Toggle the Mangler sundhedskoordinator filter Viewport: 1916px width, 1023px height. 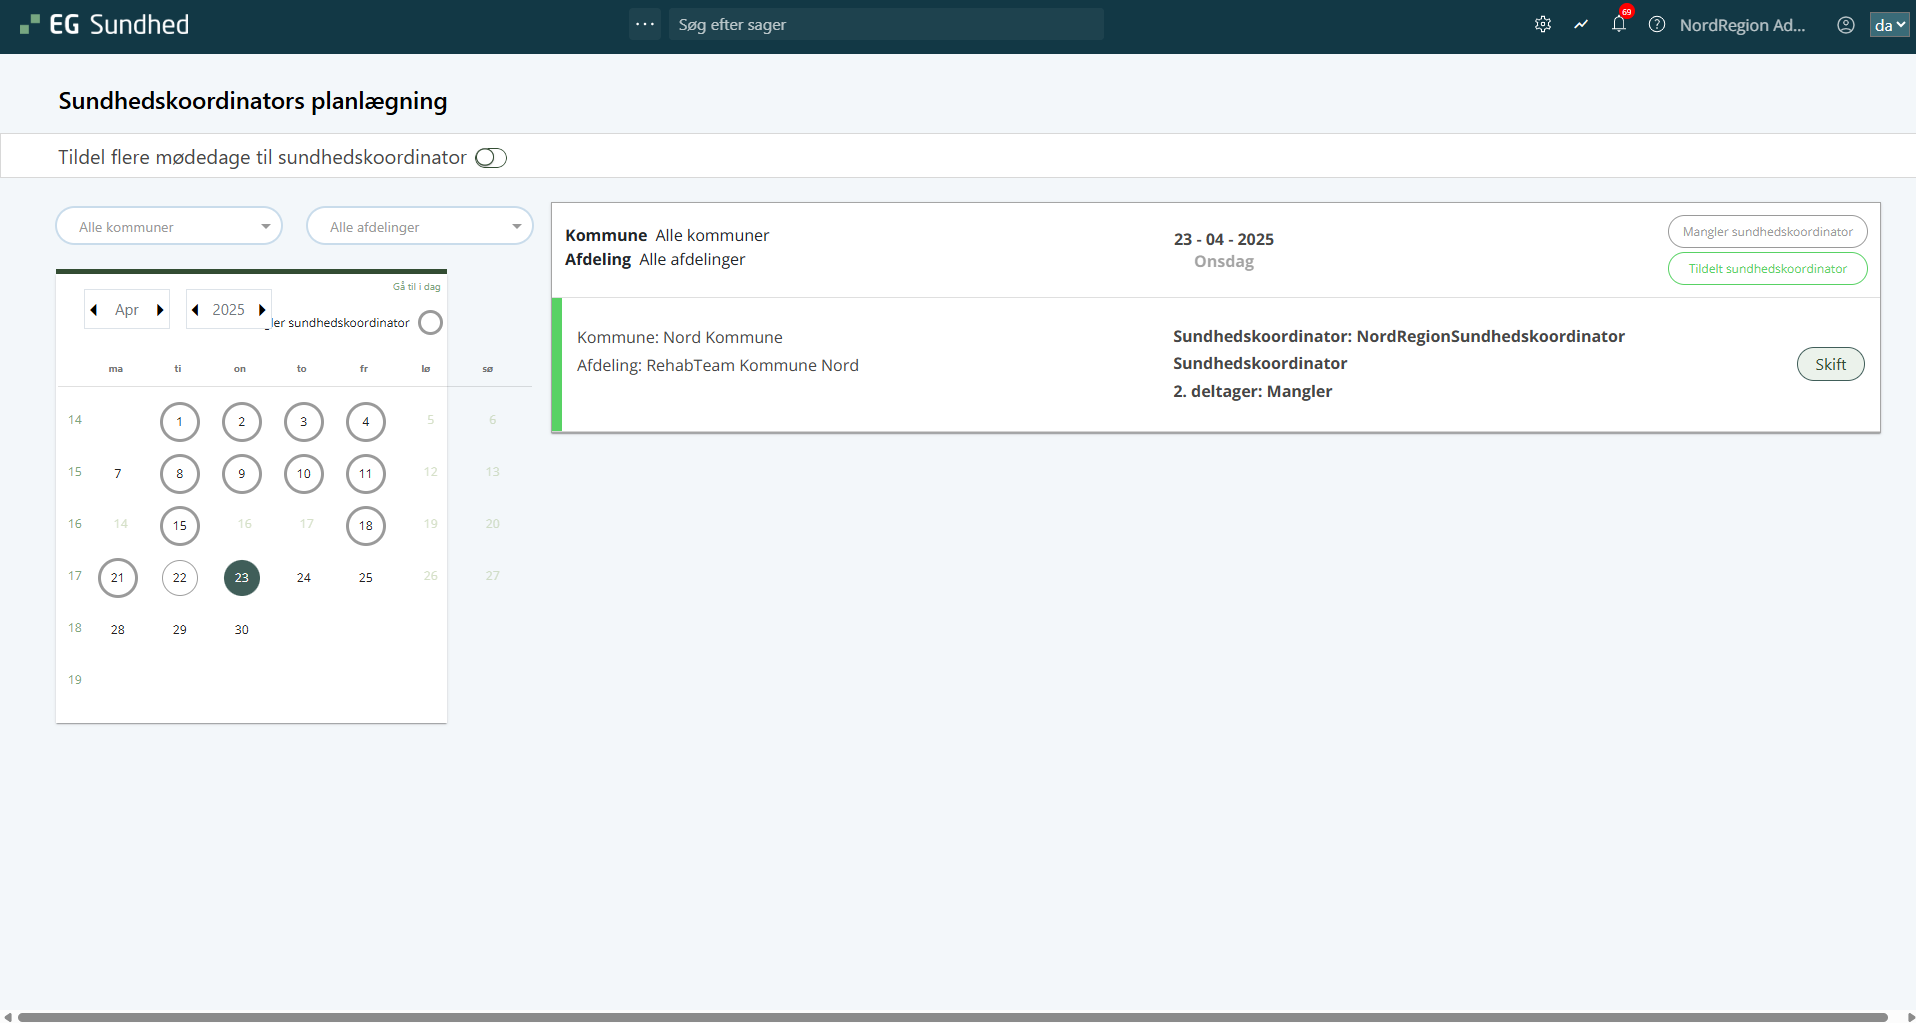[x=1767, y=232]
